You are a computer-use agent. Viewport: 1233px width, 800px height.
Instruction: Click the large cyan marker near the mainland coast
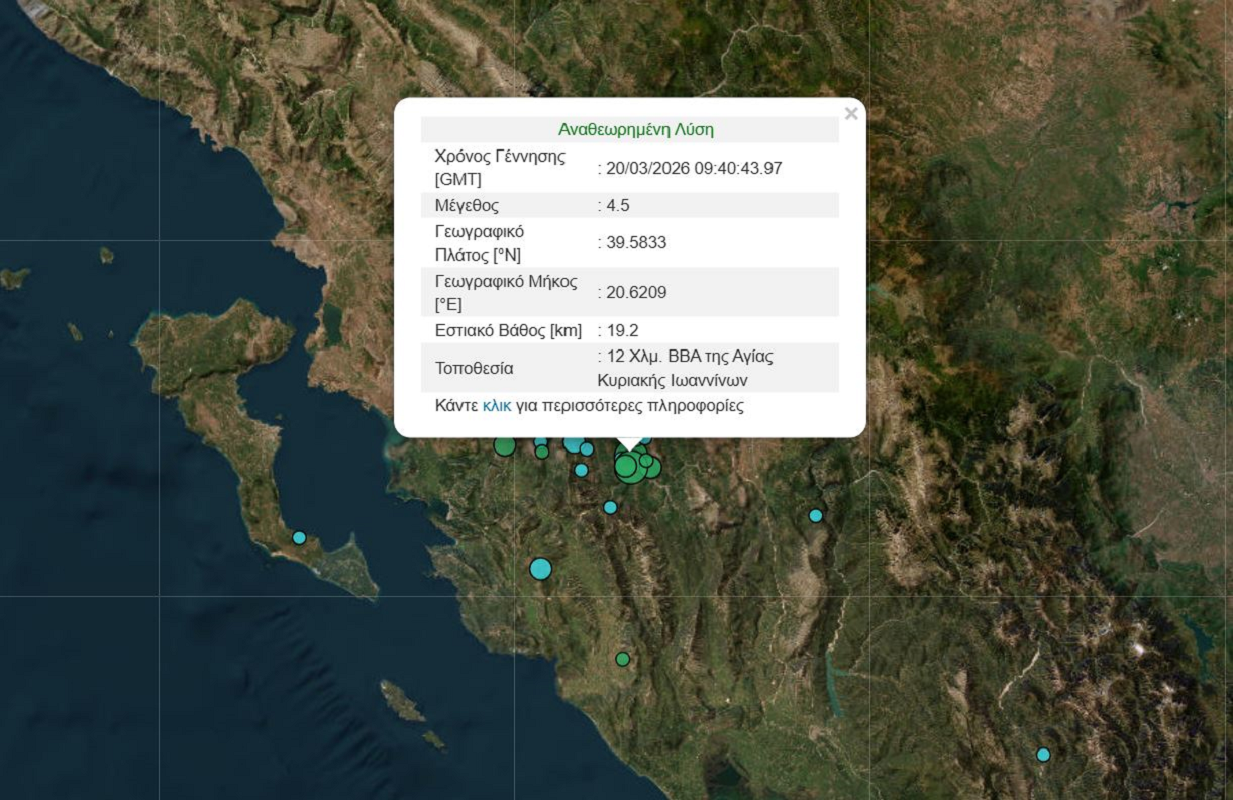point(540,569)
